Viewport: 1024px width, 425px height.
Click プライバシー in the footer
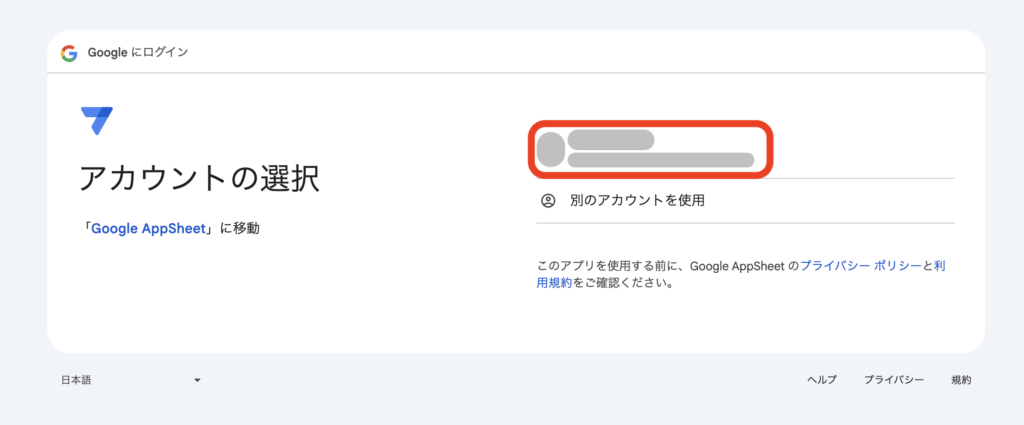tap(894, 380)
